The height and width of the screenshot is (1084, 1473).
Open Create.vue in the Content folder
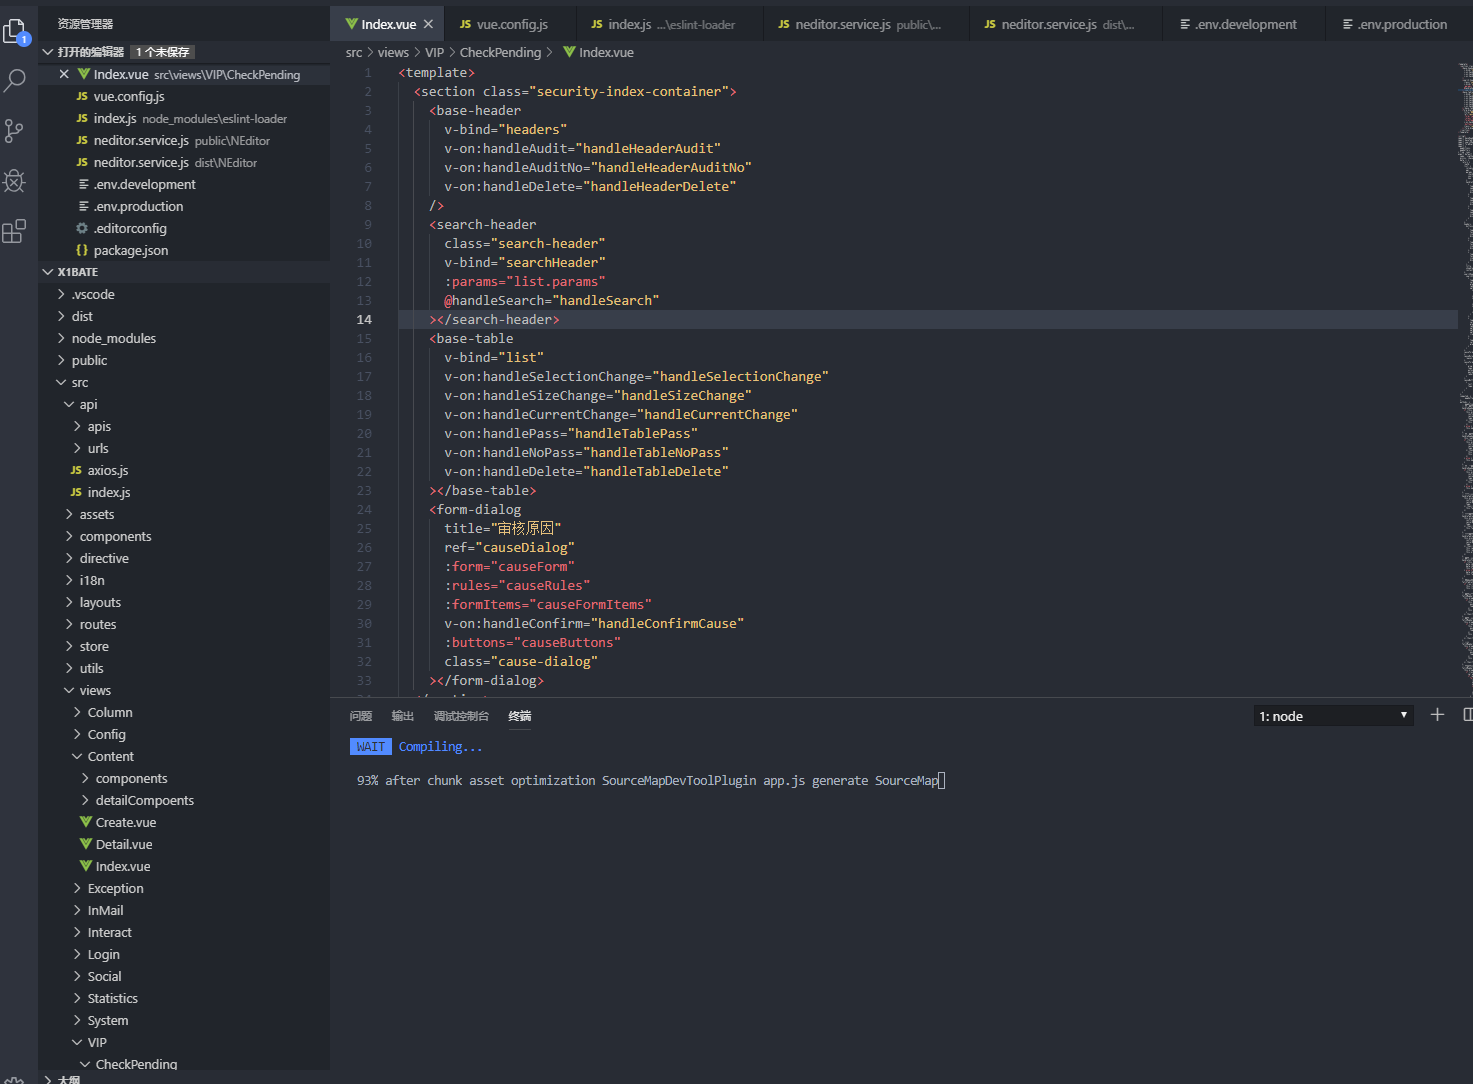[125, 822]
